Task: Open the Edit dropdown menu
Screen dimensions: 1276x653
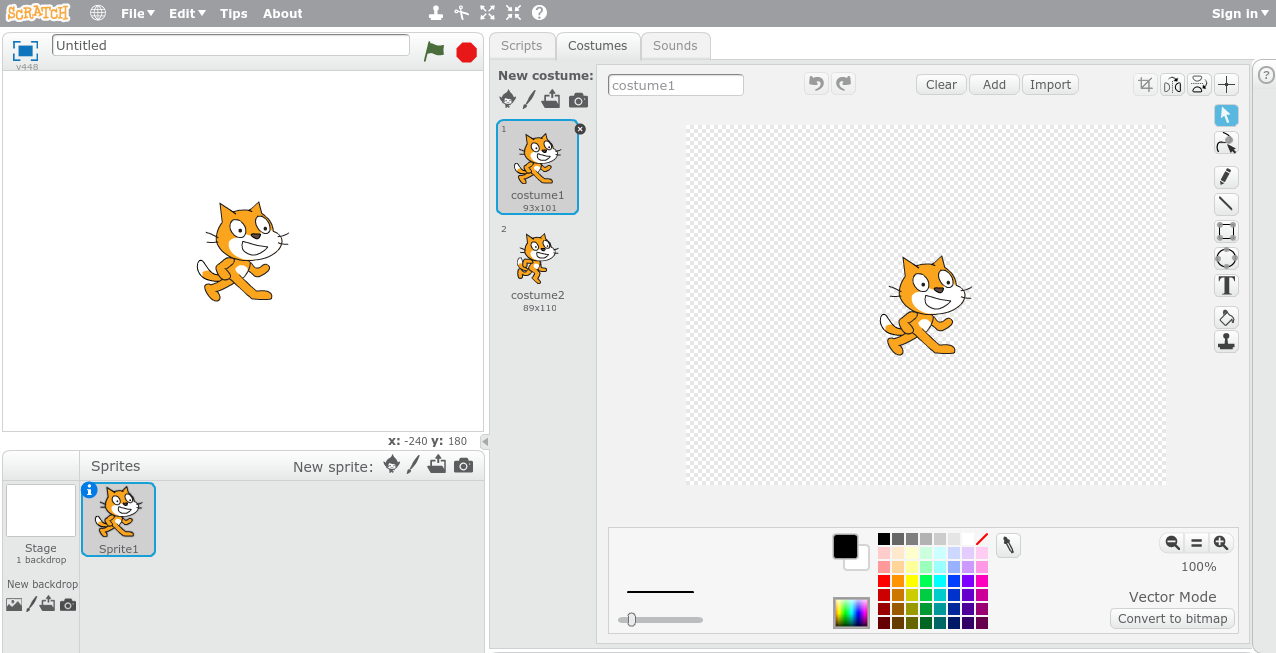Action: point(186,13)
